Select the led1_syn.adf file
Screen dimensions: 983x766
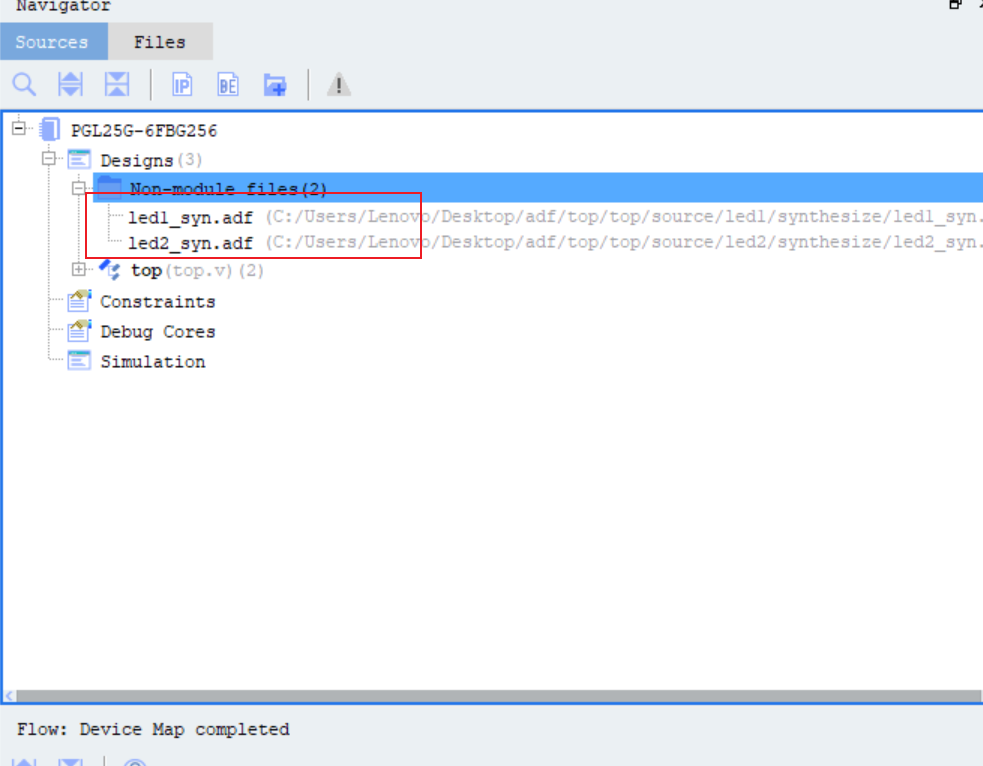(191, 218)
